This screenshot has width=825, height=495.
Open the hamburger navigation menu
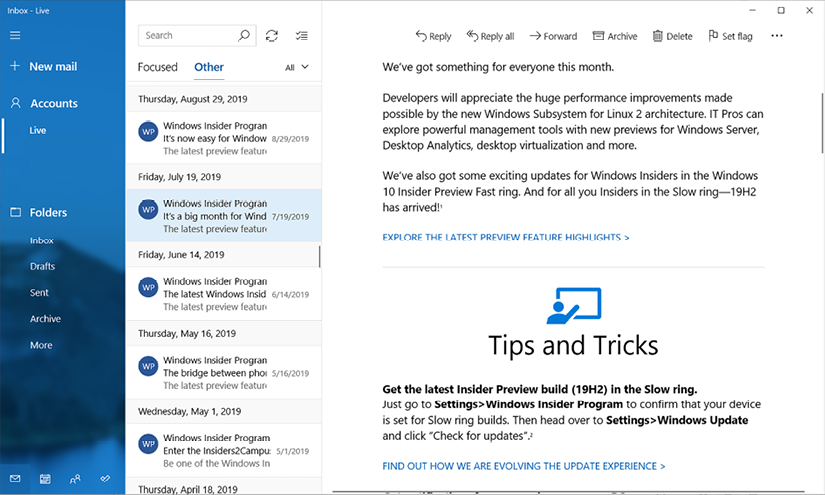pyautogui.click(x=15, y=35)
